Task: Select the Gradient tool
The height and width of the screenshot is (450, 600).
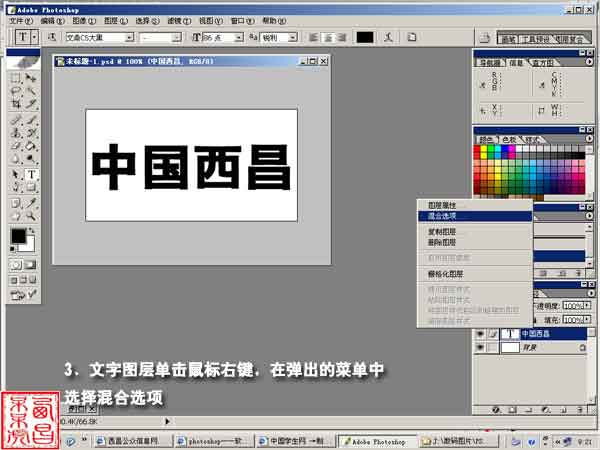Action: 31,146
